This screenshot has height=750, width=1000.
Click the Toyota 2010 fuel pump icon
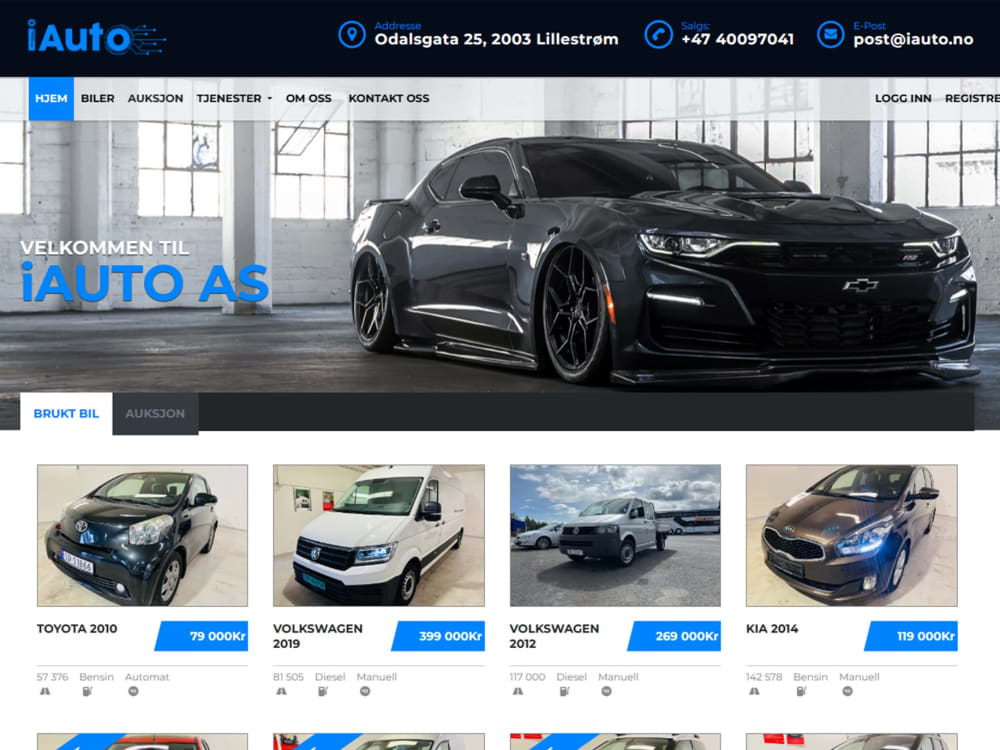87,691
